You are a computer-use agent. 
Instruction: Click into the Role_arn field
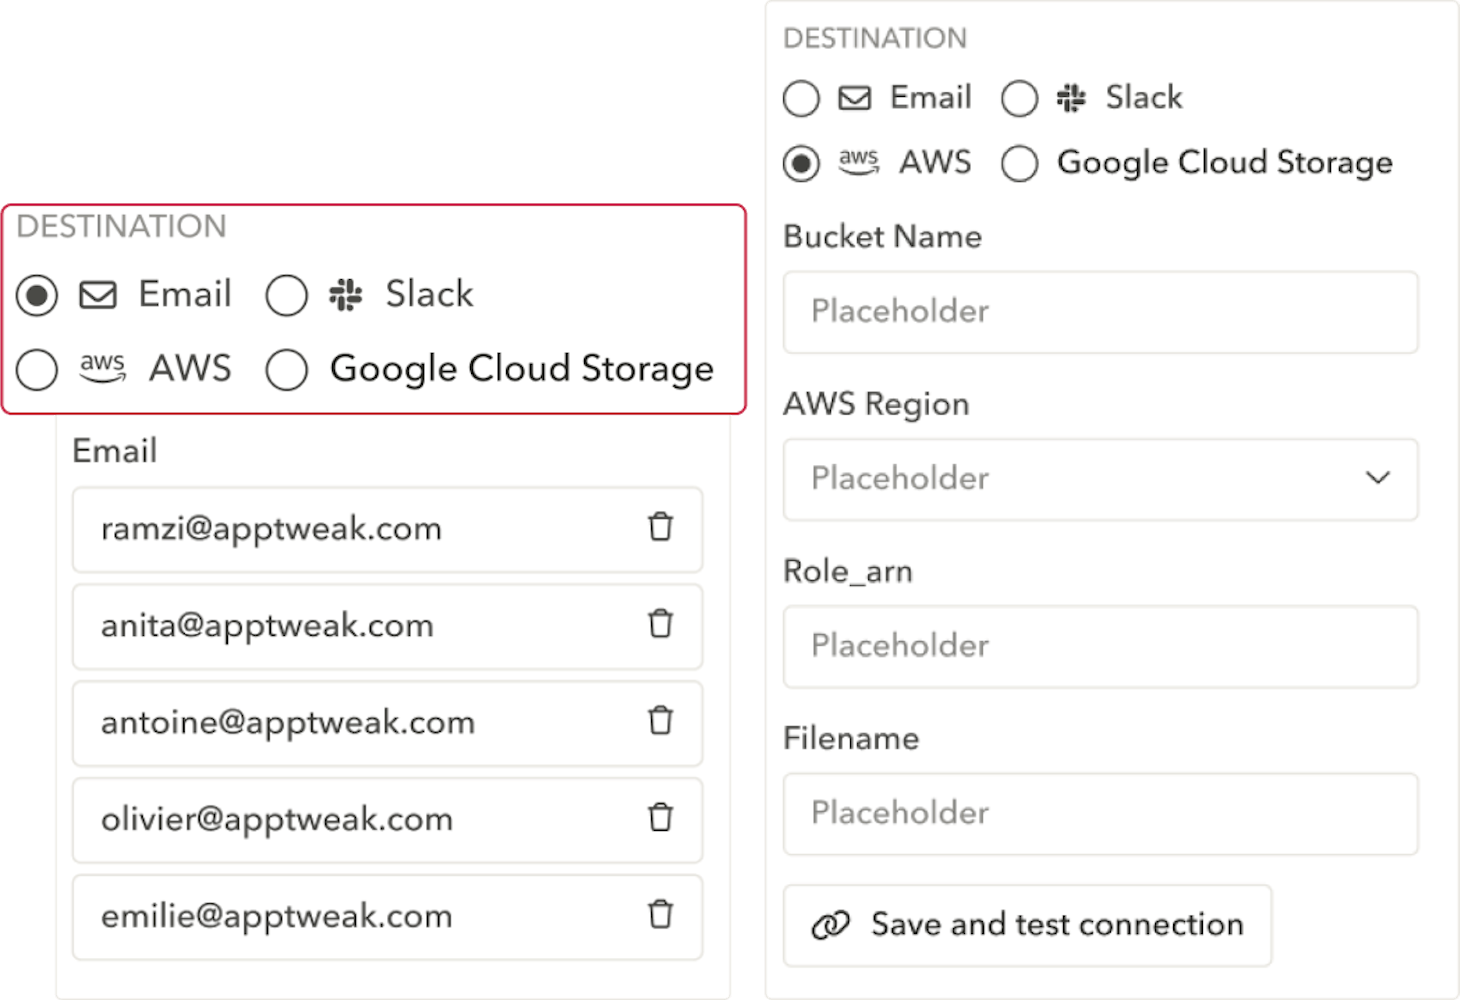(x=1100, y=646)
